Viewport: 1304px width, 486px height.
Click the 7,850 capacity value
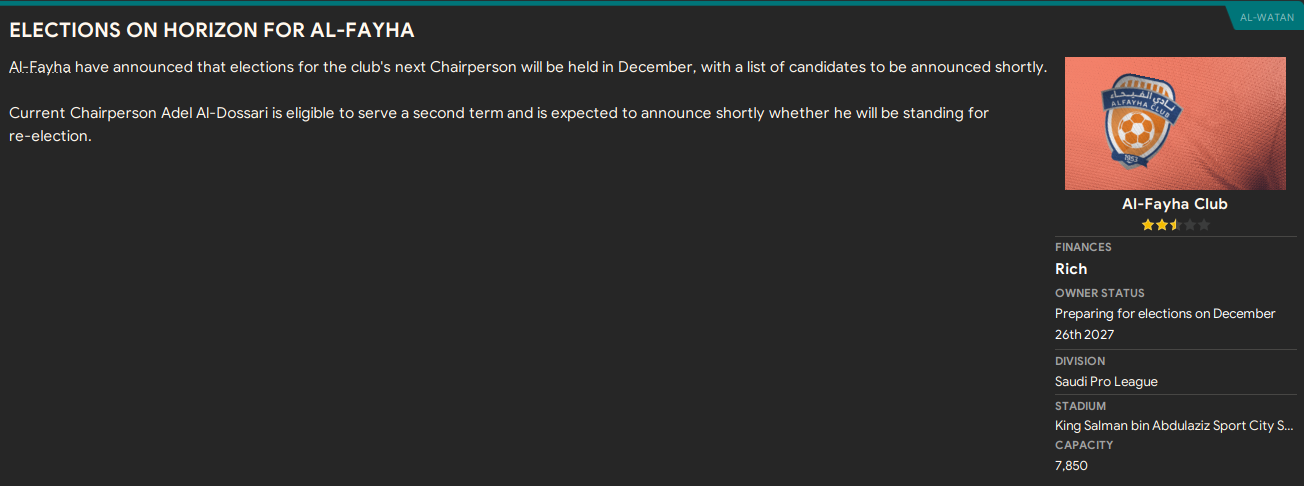pos(1071,466)
